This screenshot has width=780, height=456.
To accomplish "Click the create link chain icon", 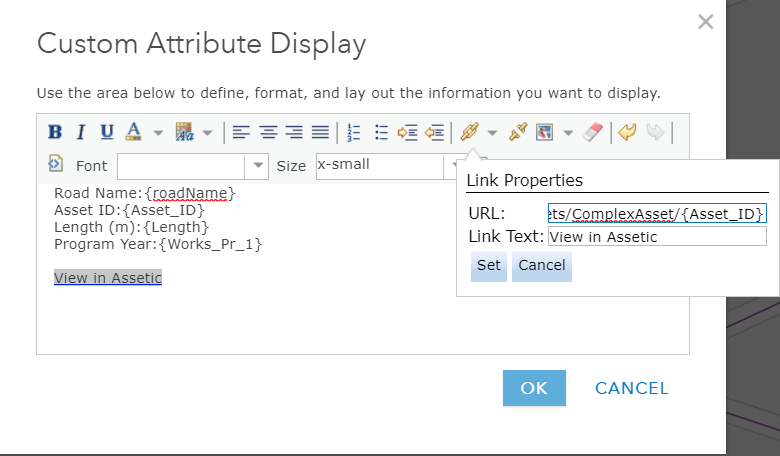I will [x=470, y=132].
